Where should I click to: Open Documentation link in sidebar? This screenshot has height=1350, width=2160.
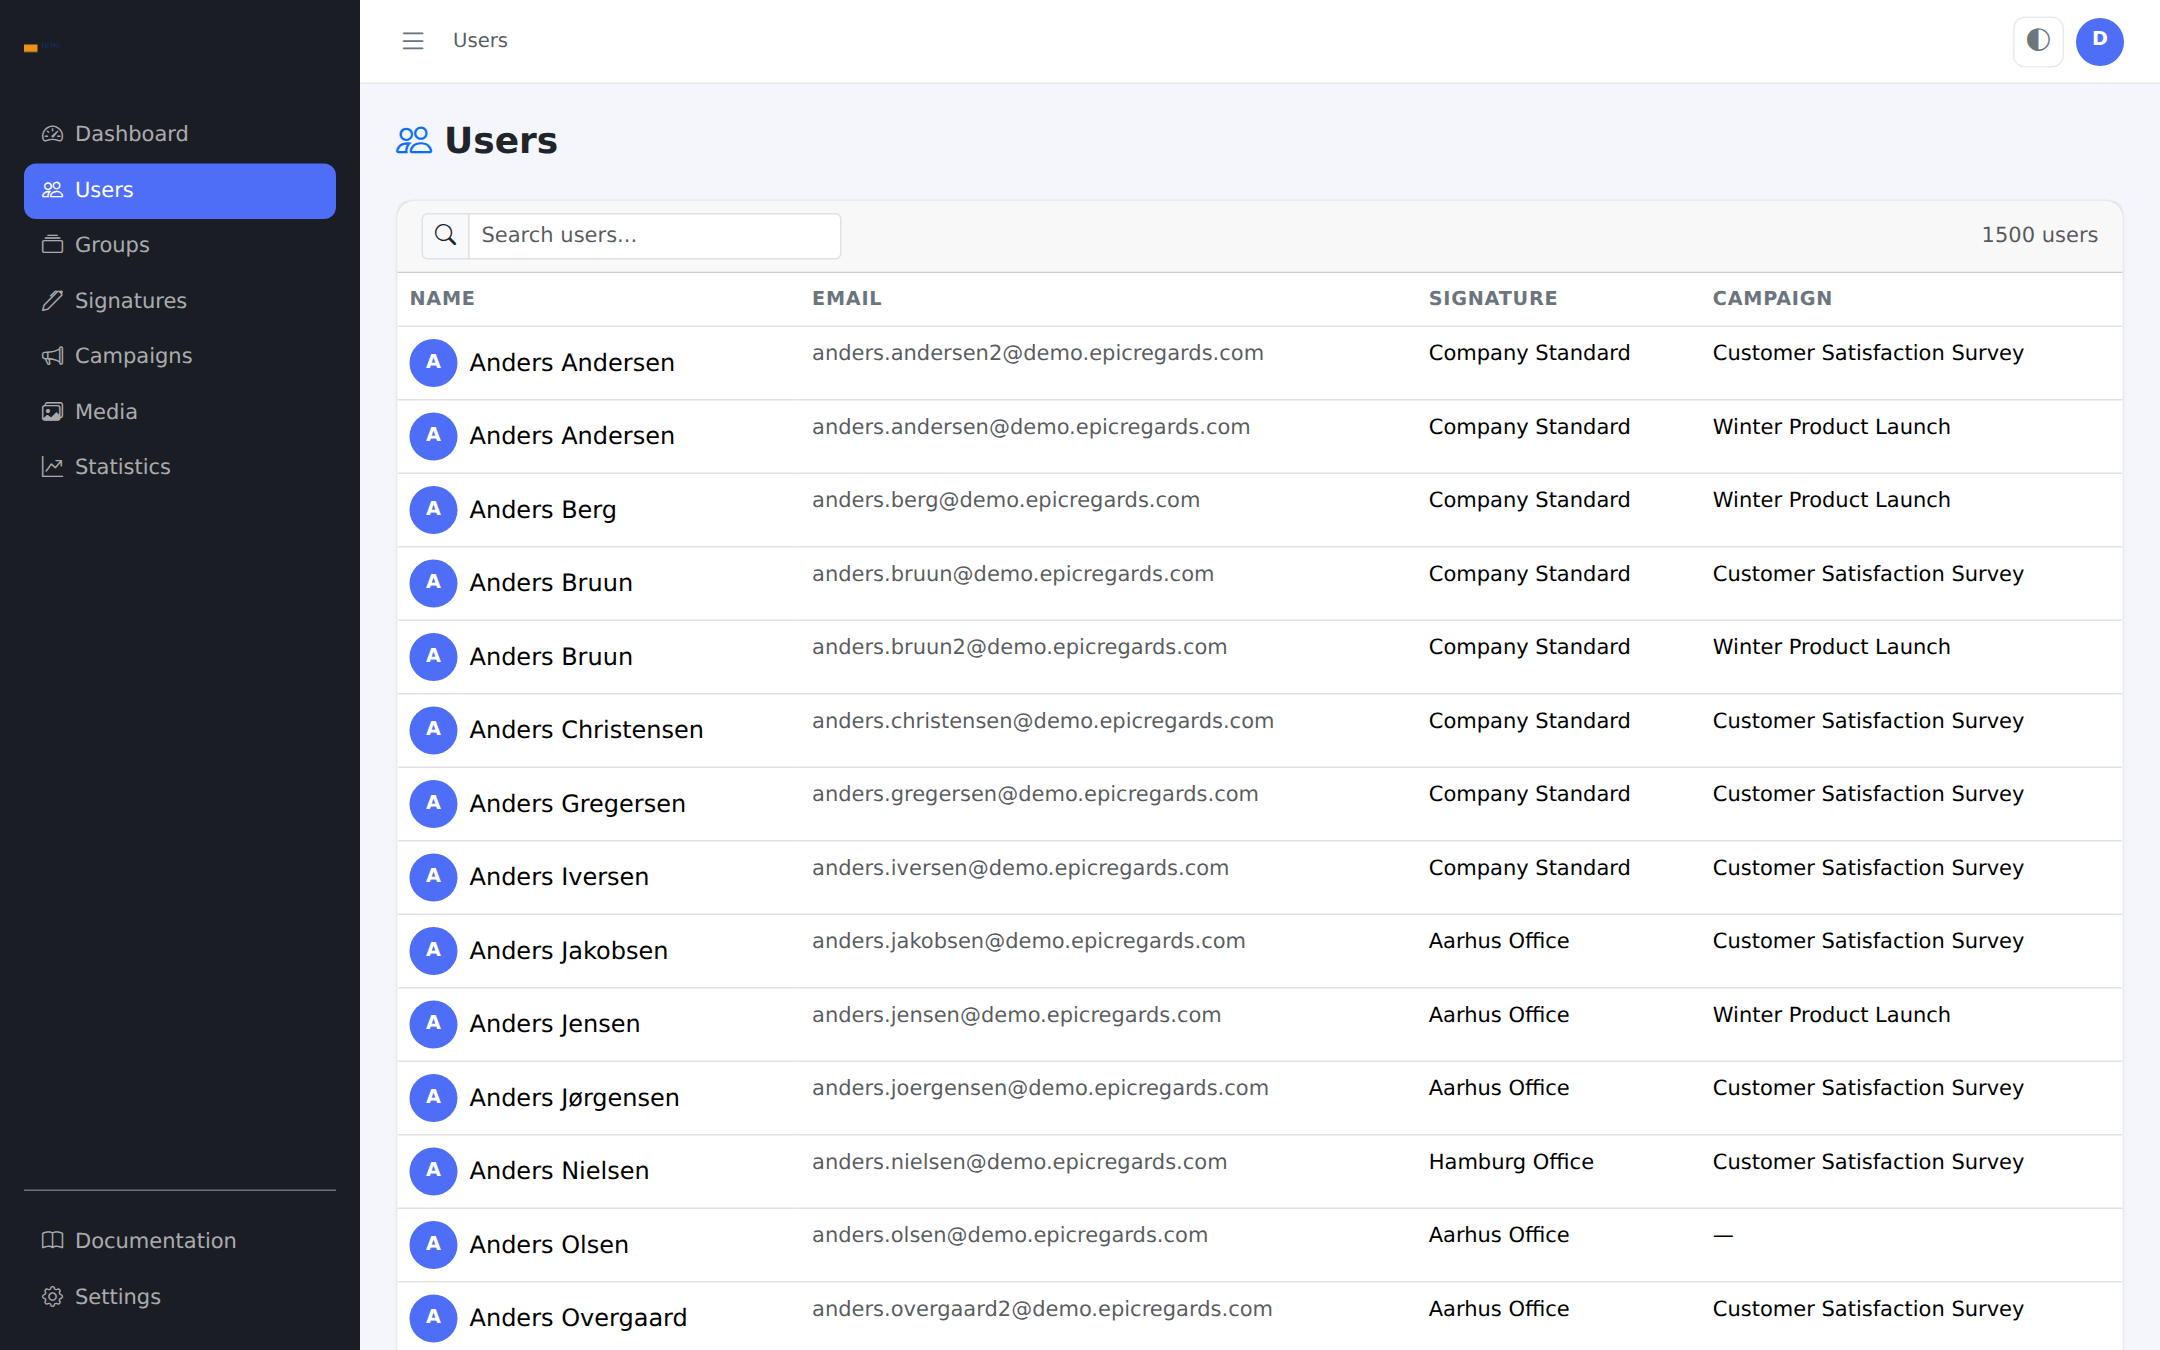click(x=180, y=1241)
